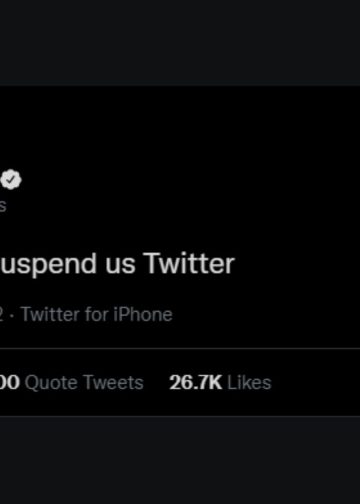
Task: Click the partial date before Twitter for iPhone
Action: tap(2, 314)
